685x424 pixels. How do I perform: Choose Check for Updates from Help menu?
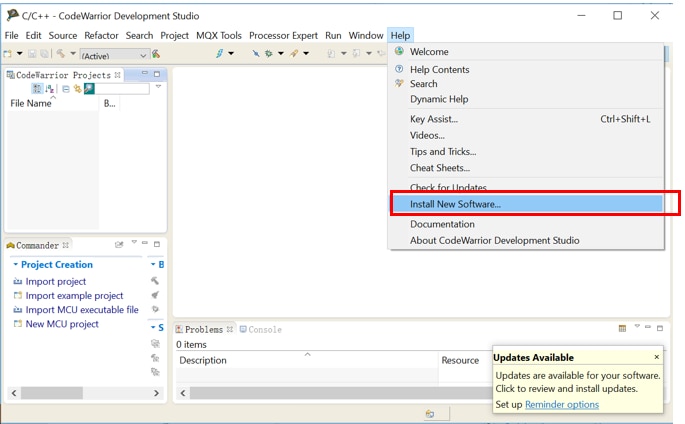[448, 187]
